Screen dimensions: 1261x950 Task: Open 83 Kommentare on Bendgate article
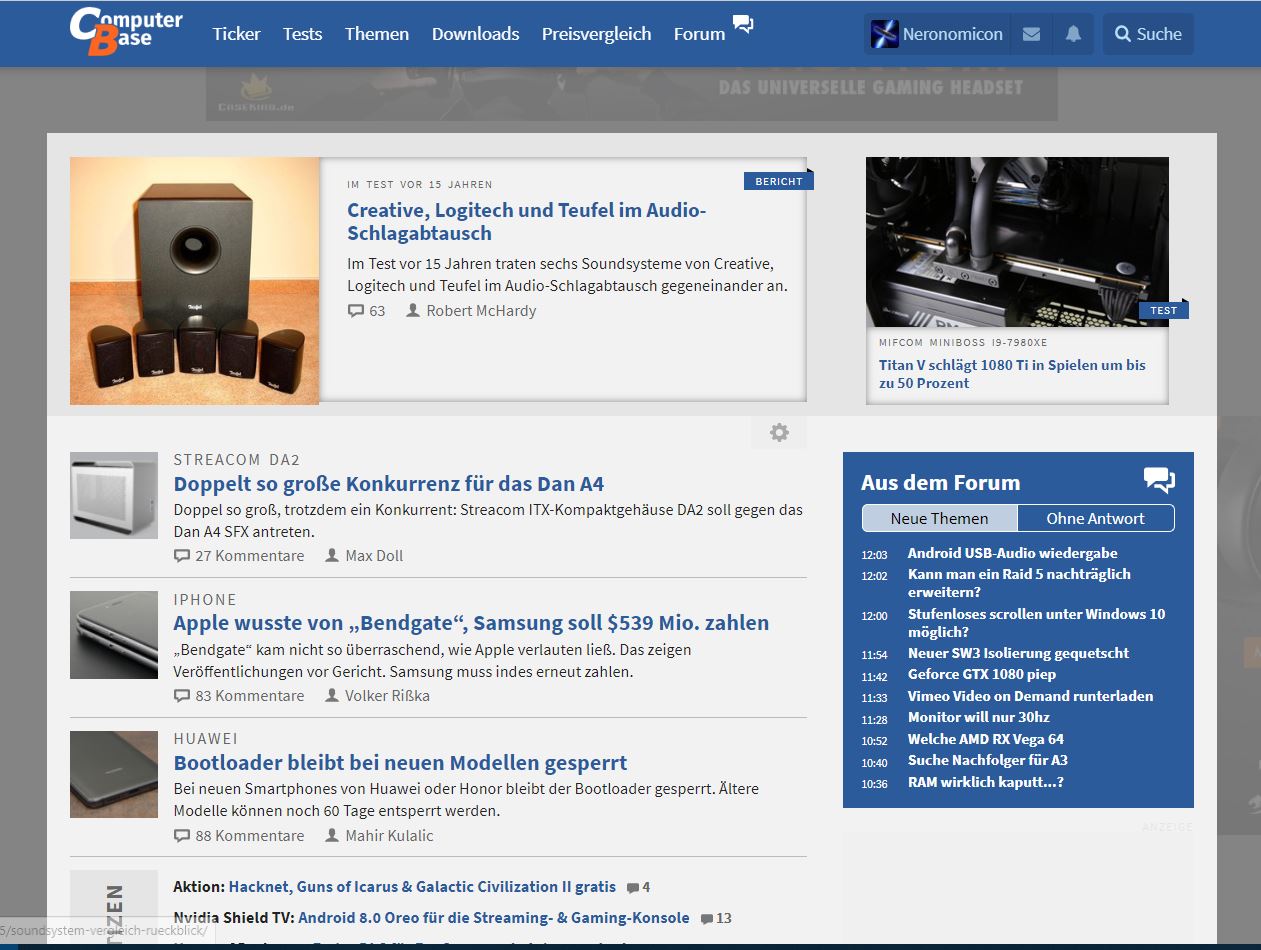point(239,696)
